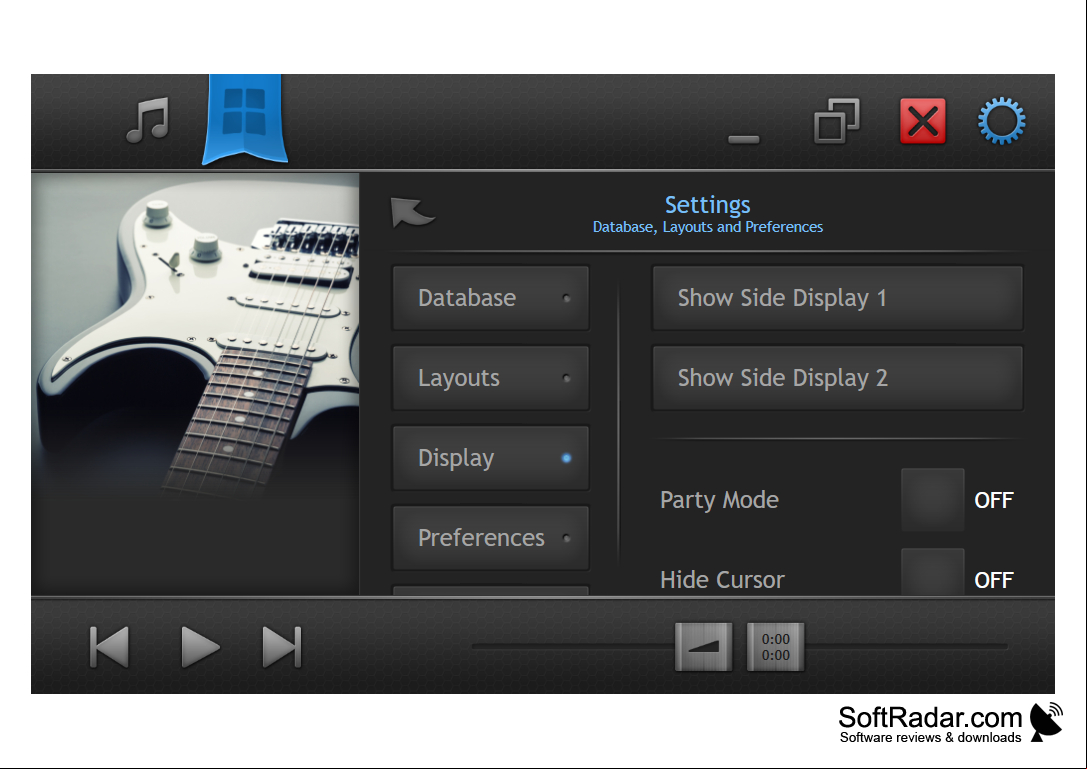Viewport: 1087px width, 769px height.
Task: Close the player with the red X
Action: click(x=923, y=121)
